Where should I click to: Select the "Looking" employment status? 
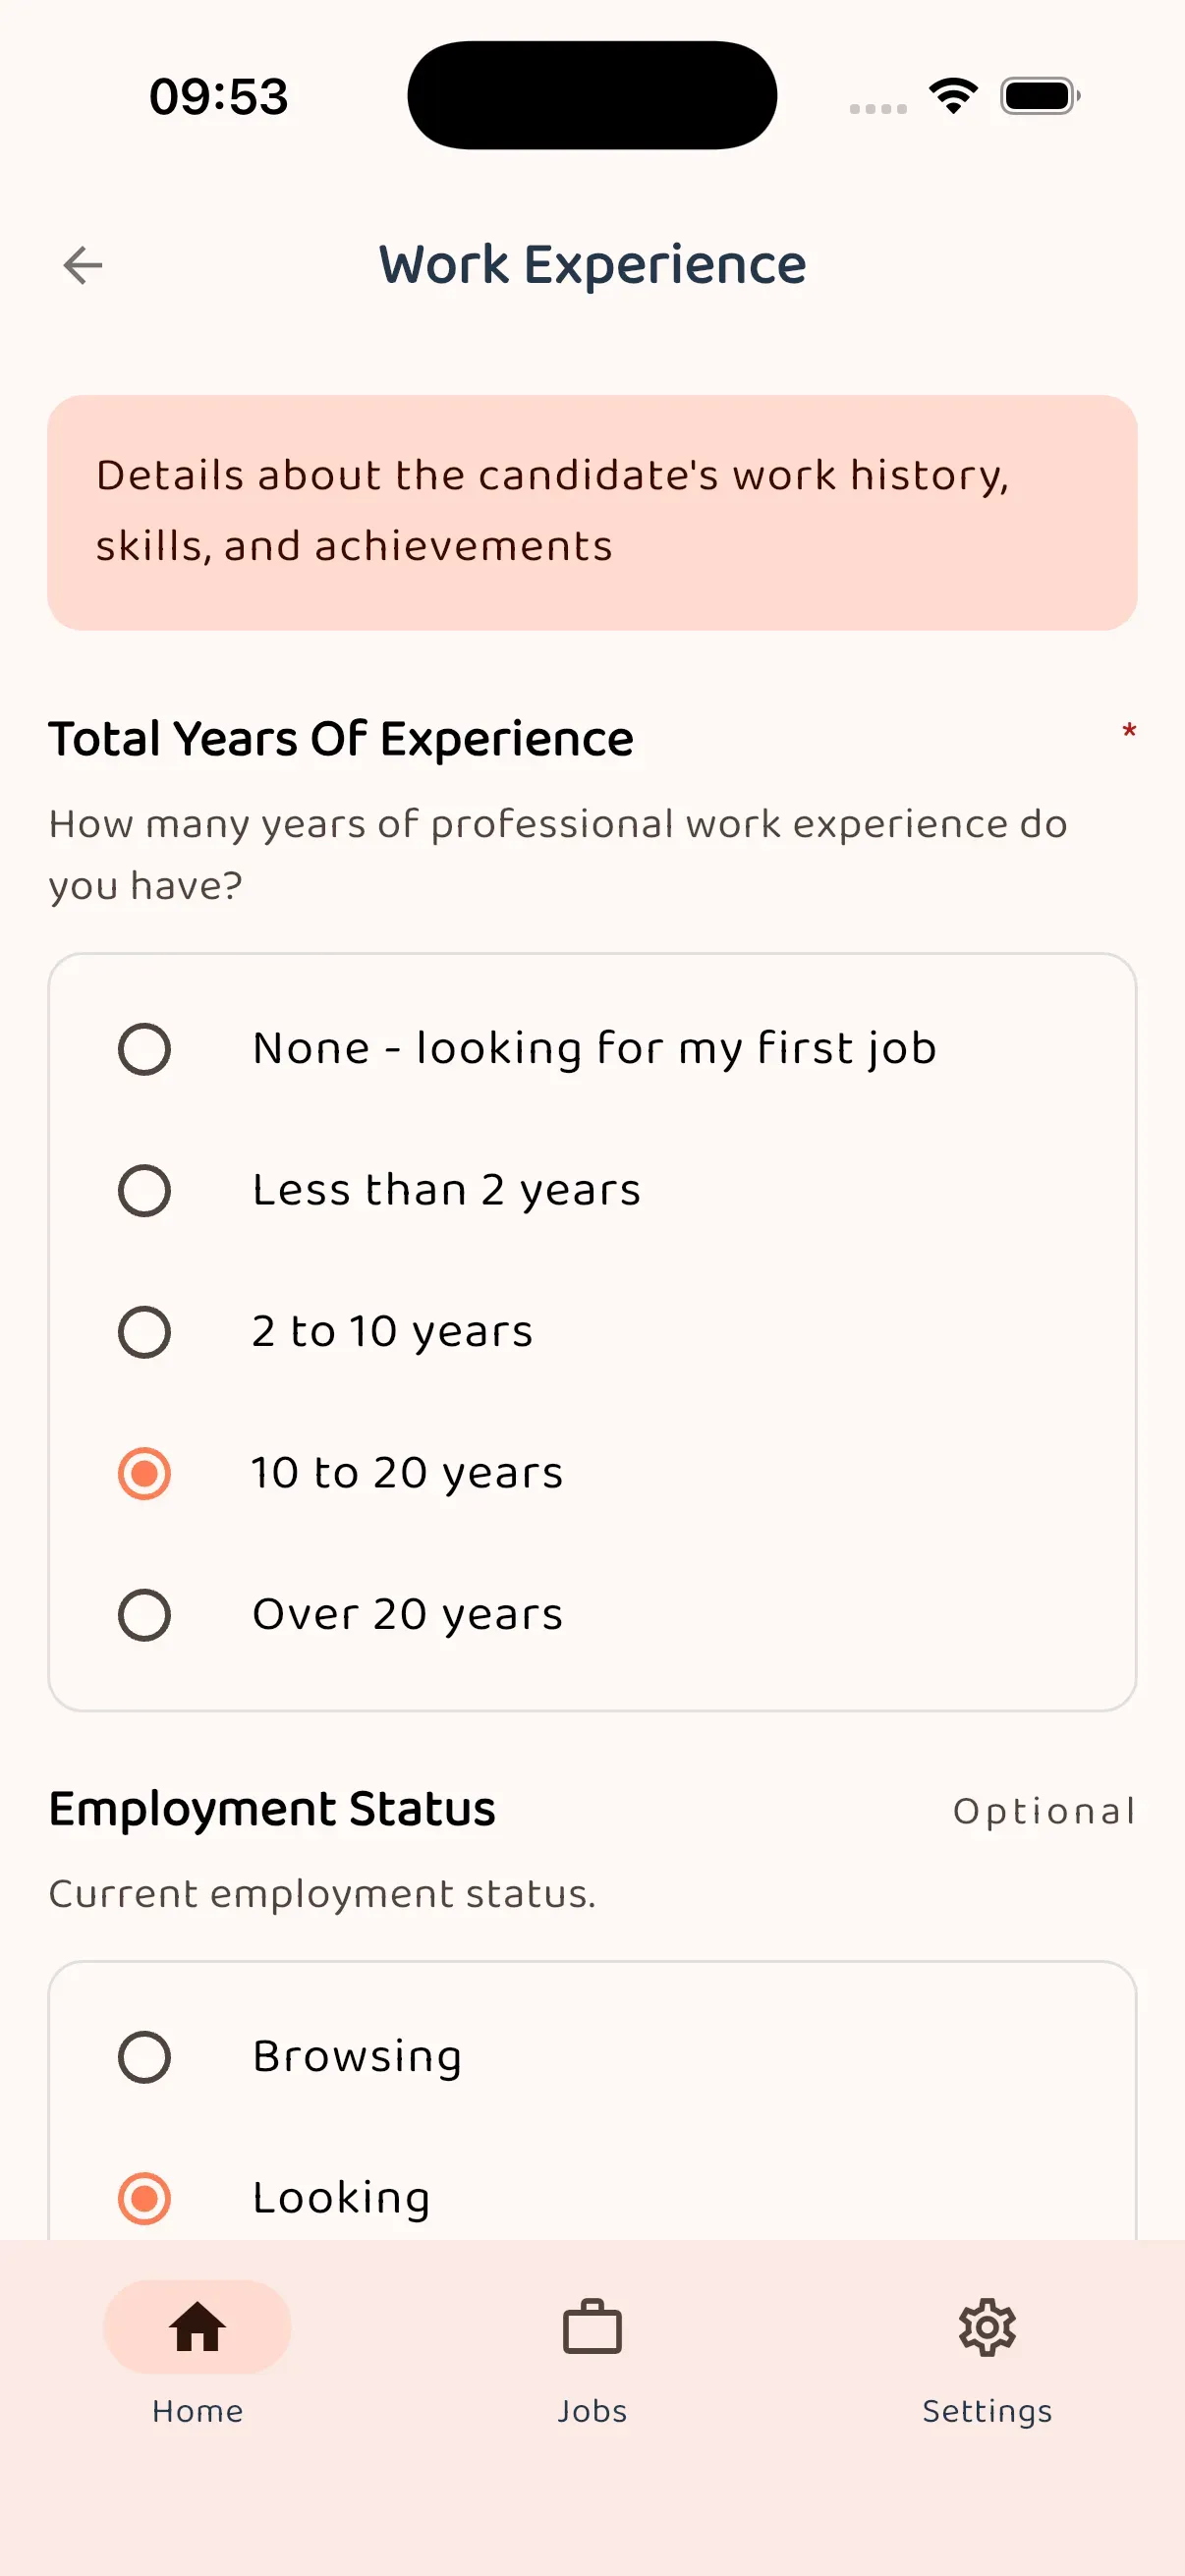(145, 2198)
